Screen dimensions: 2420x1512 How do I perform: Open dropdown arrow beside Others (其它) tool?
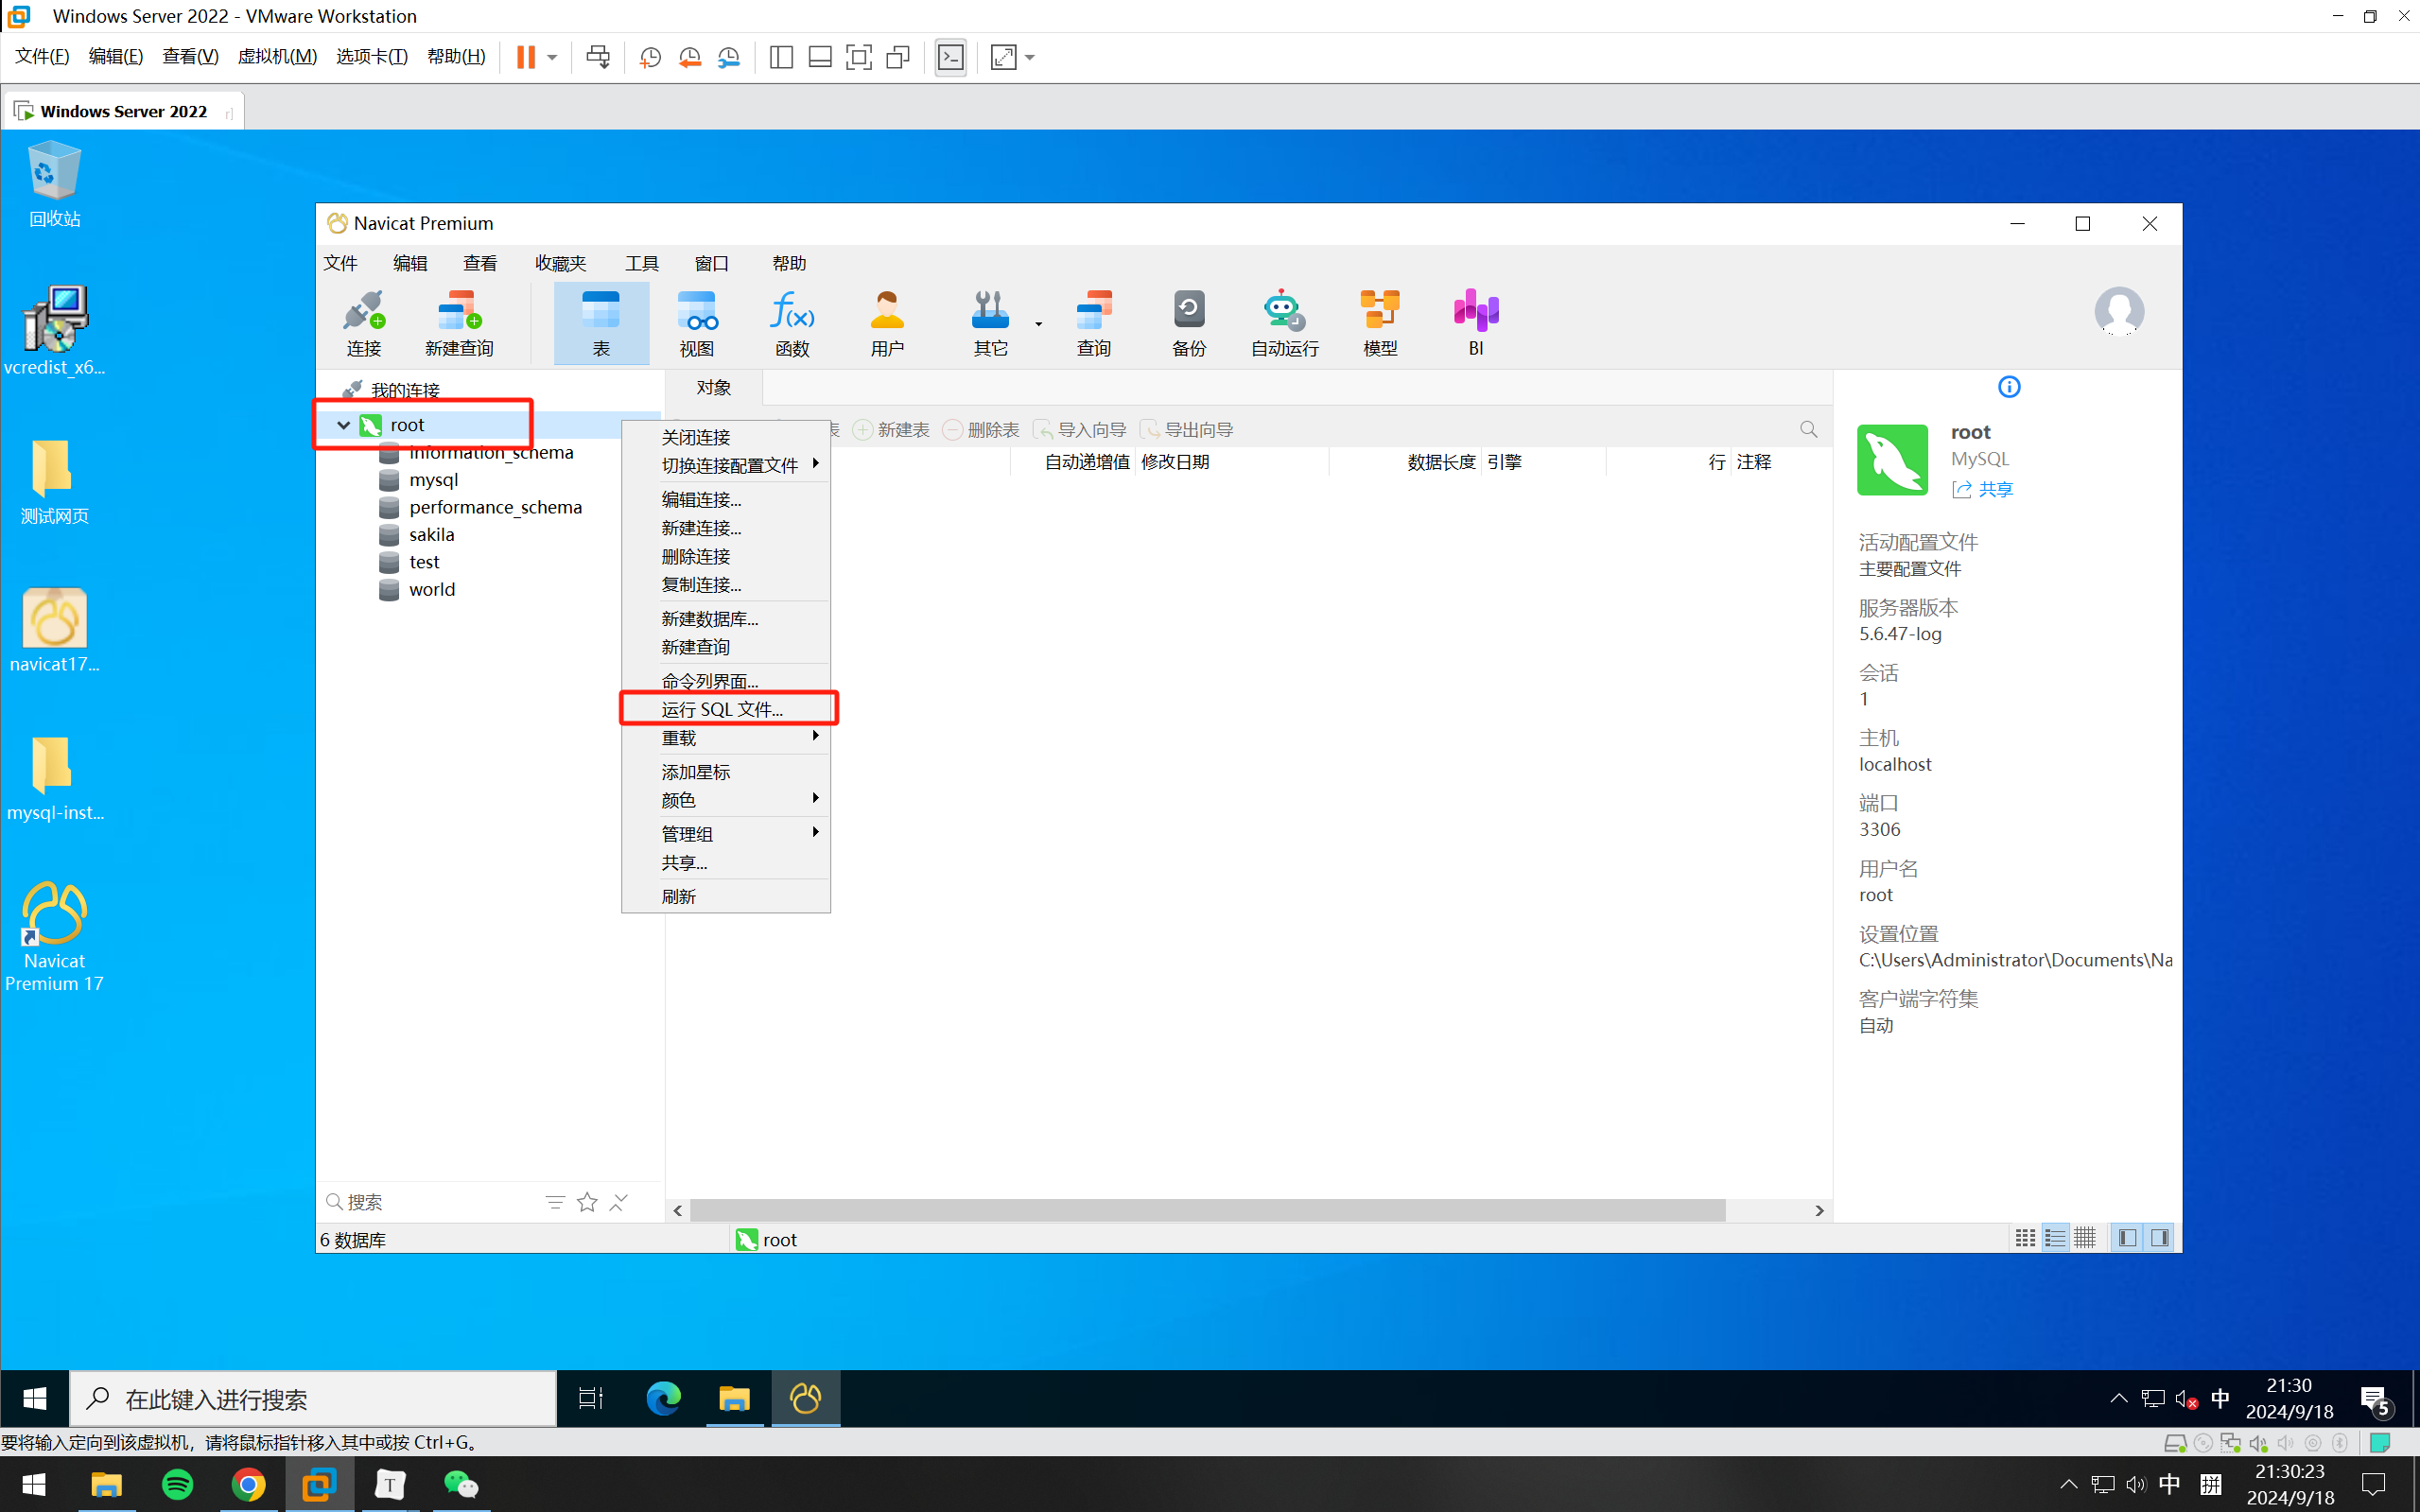click(1038, 324)
